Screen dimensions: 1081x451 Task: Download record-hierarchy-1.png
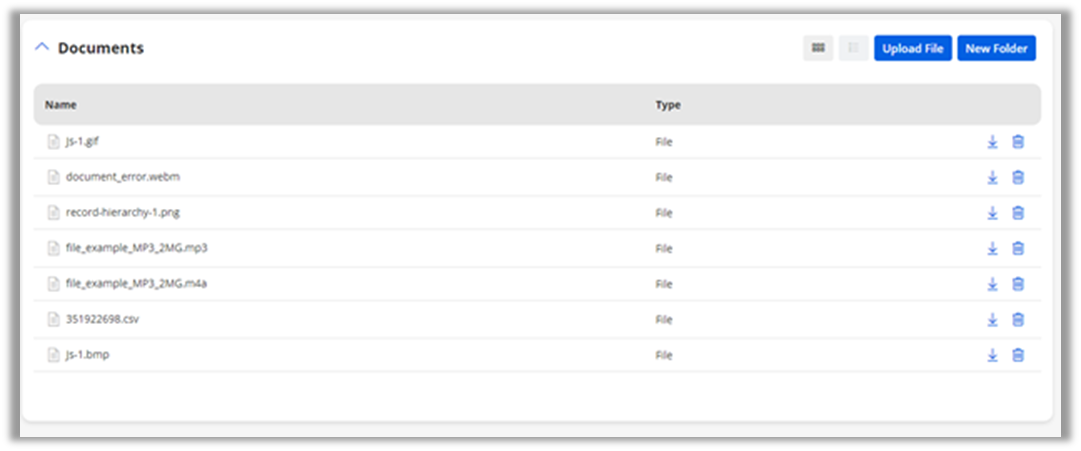tap(992, 213)
